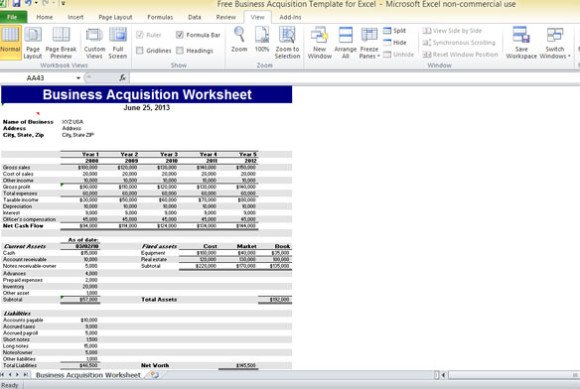The height and width of the screenshot is (389, 580).
Task: Select the Net Cash Flow row label
Action: [x=23, y=226]
